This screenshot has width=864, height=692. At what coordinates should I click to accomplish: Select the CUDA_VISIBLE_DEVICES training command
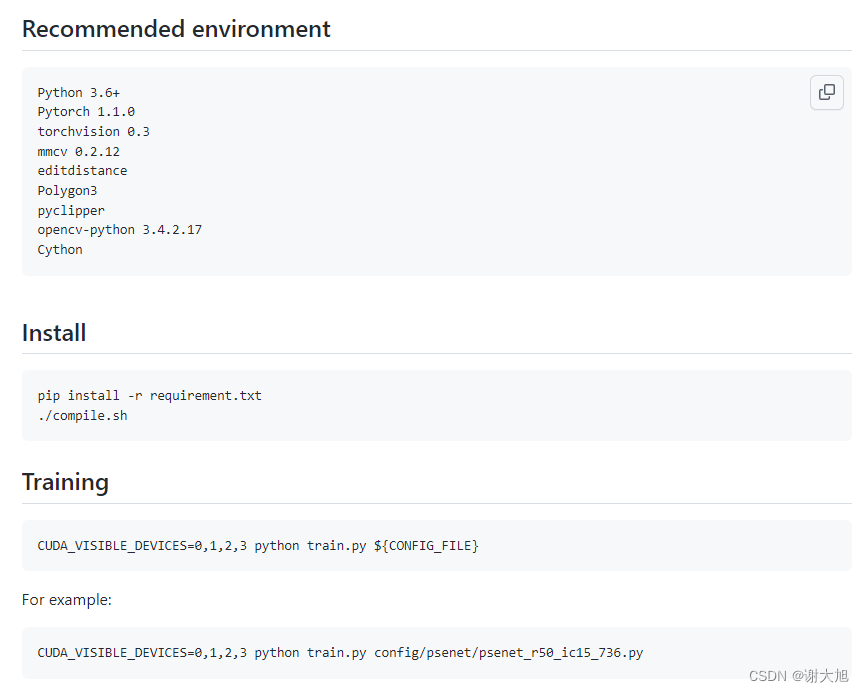pyautogui.click(x=258, y=545)
